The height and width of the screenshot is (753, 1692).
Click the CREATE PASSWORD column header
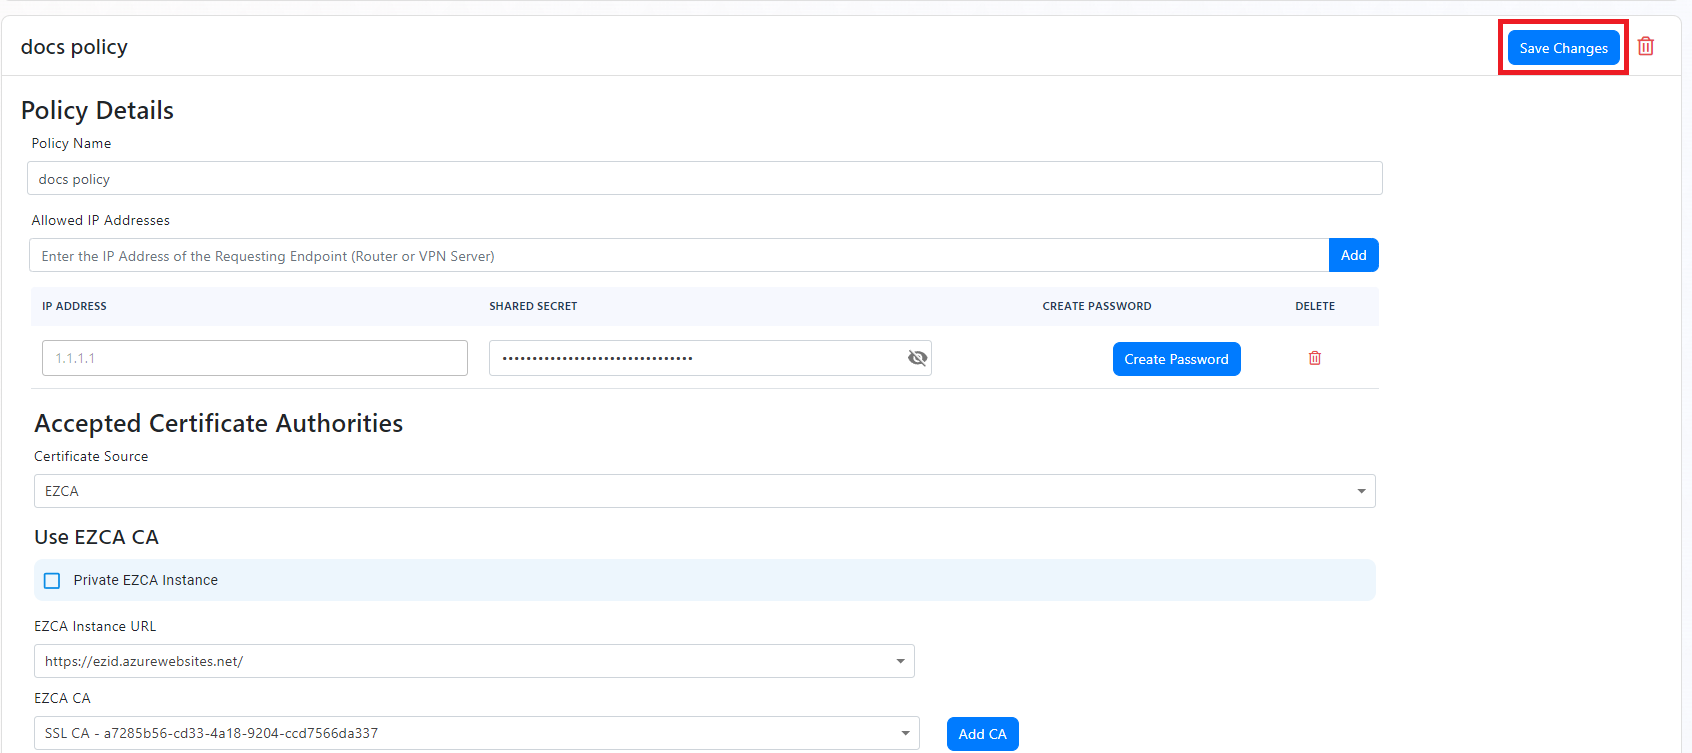(x=1097, y=306)
